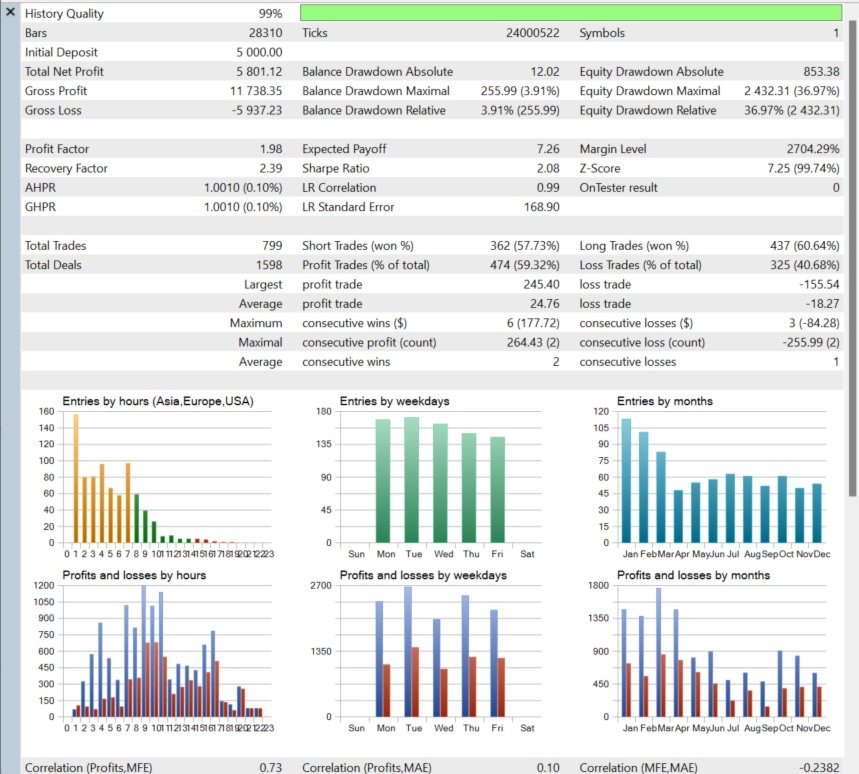Screen dimensions: 859x774
Task: Close the strategy tester report panel
Action: tap(10, 12)
